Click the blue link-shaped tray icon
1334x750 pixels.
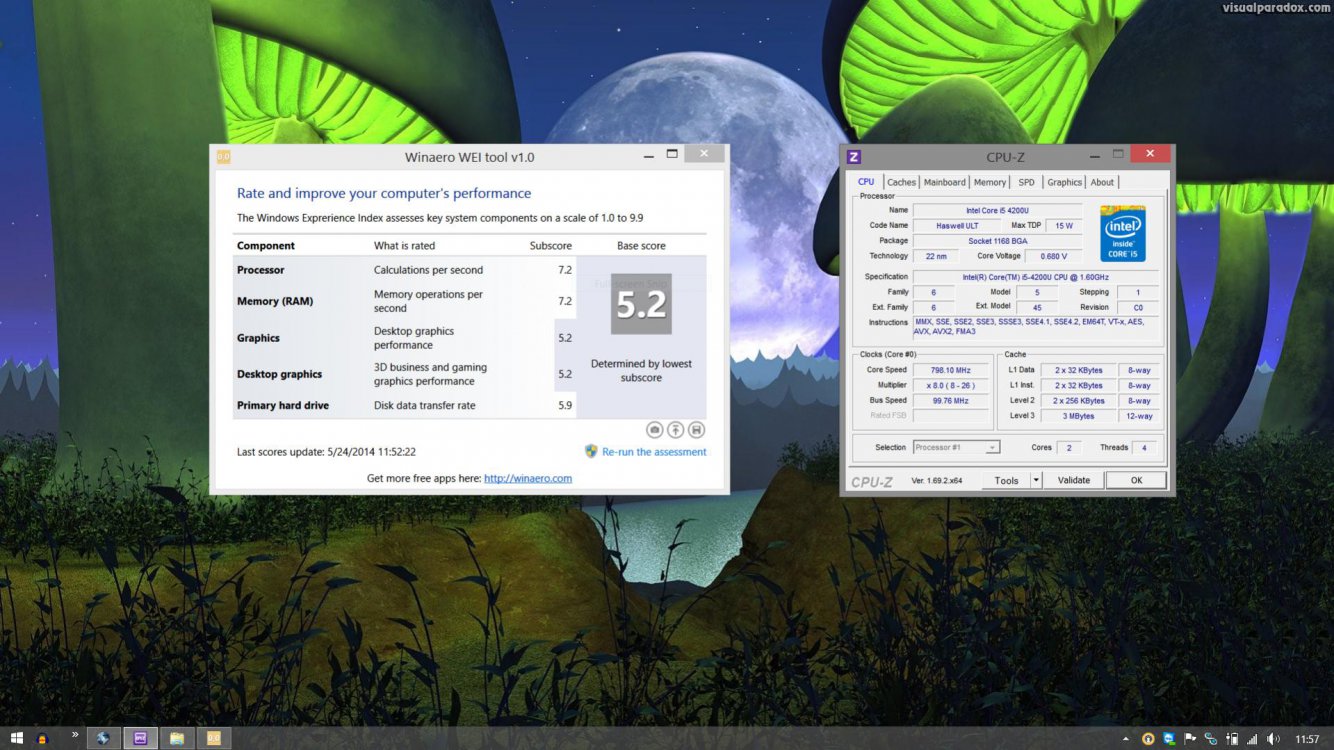click(x=1211, y=739)
